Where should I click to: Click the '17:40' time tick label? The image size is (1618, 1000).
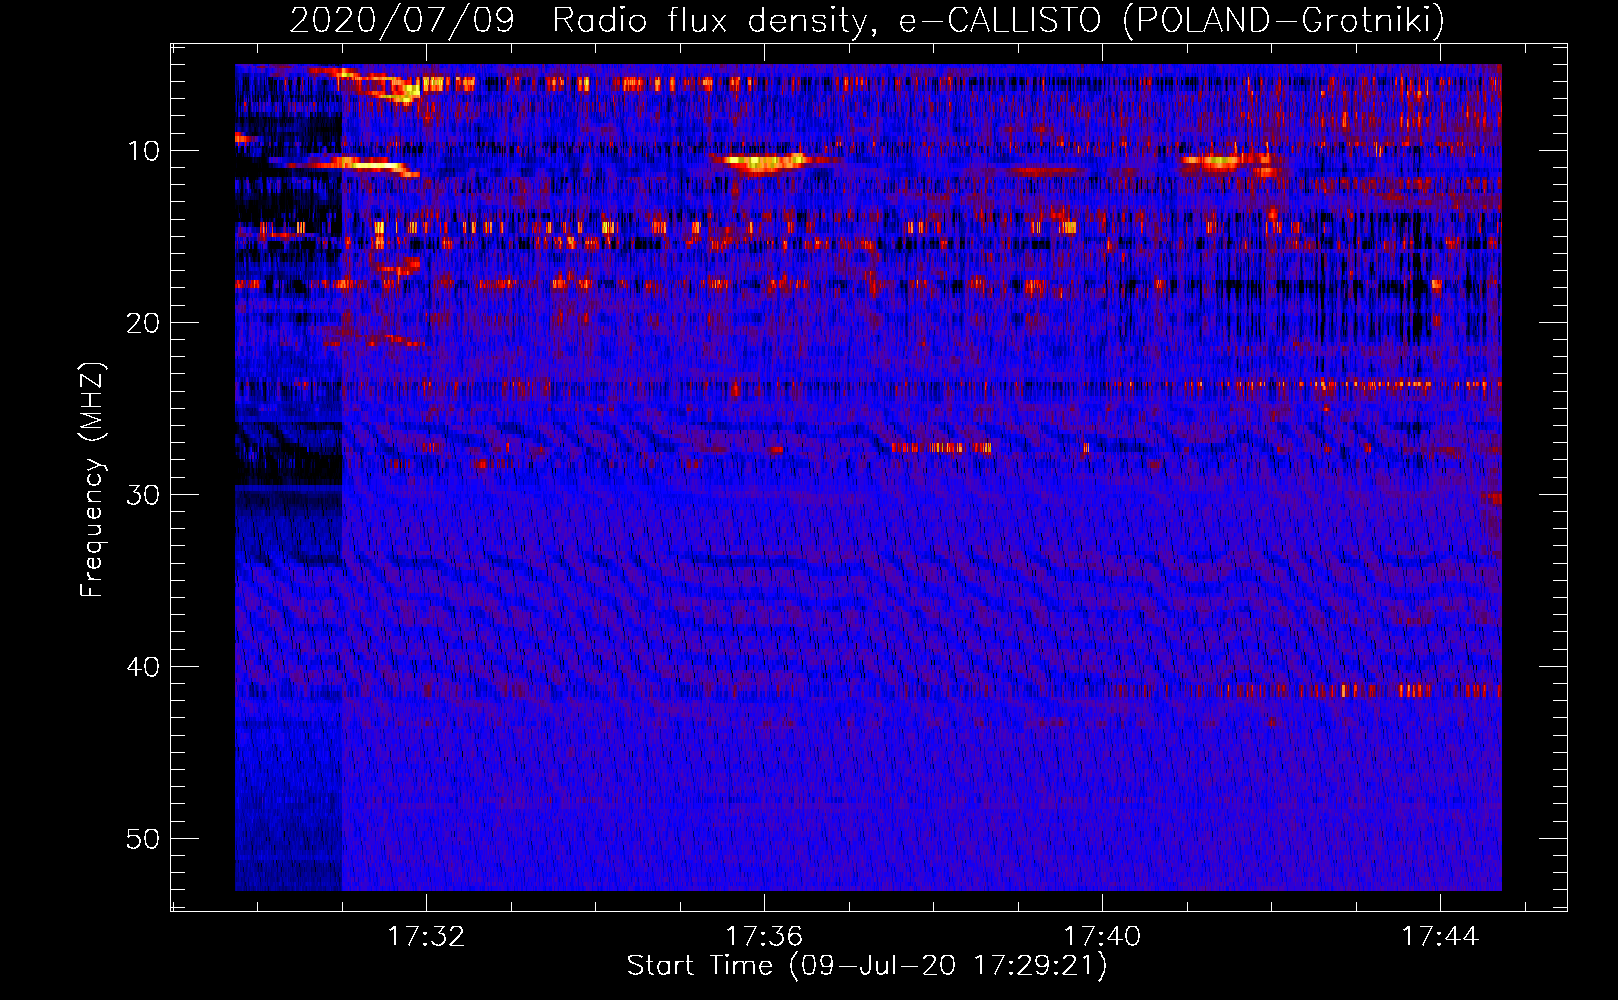pos(1102,936)
